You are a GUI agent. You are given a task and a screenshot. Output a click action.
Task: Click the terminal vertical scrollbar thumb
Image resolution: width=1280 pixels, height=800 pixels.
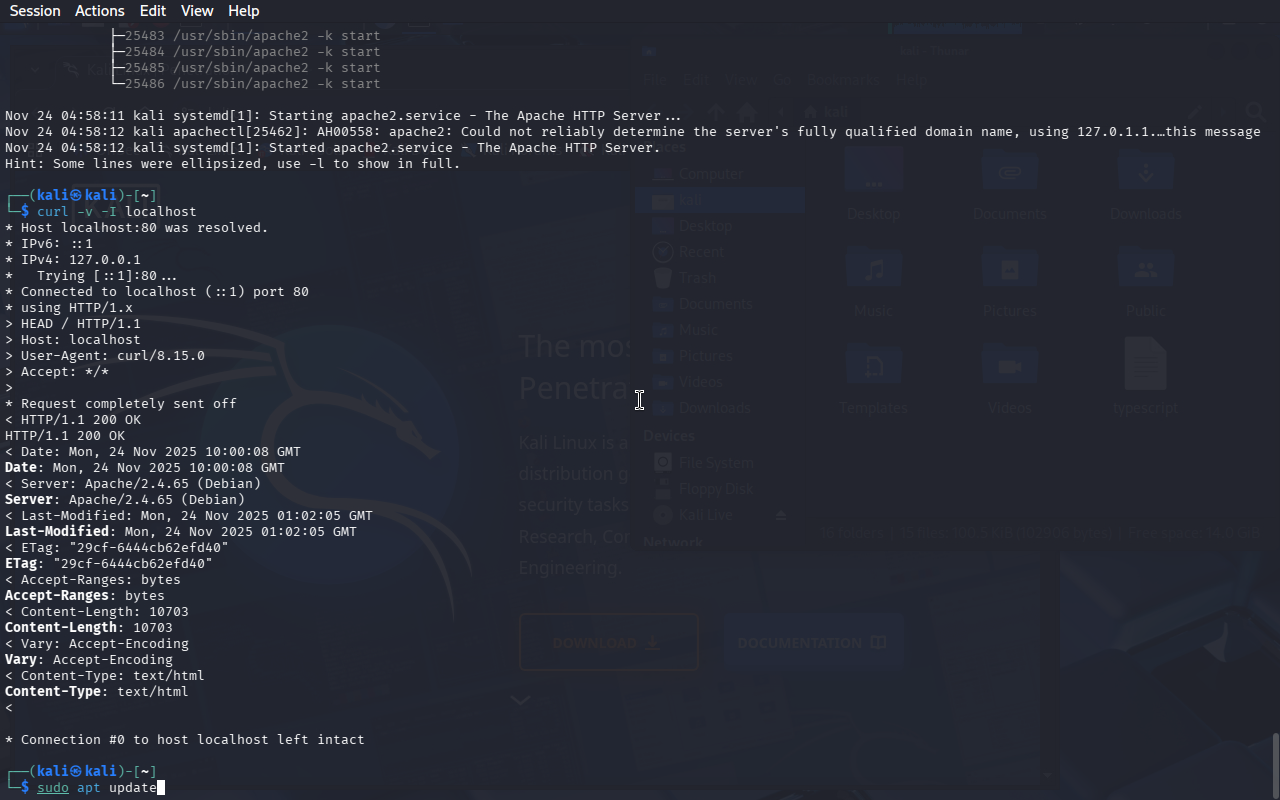click(1275, 764)
